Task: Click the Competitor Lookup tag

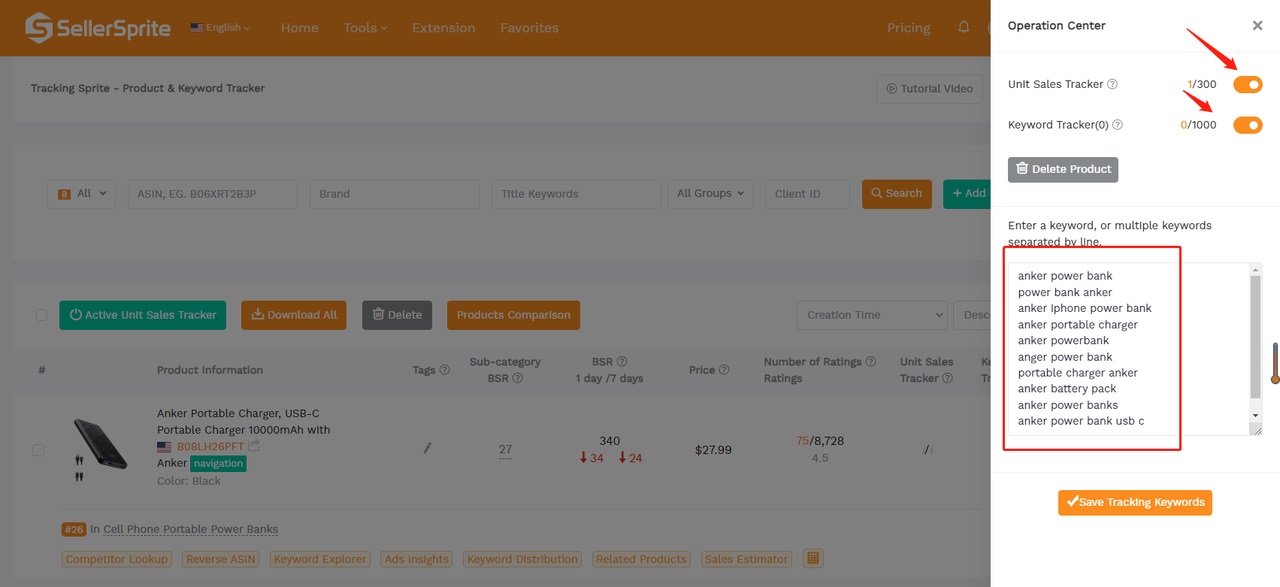Action: pyautogui.click(x=117, y=559)
